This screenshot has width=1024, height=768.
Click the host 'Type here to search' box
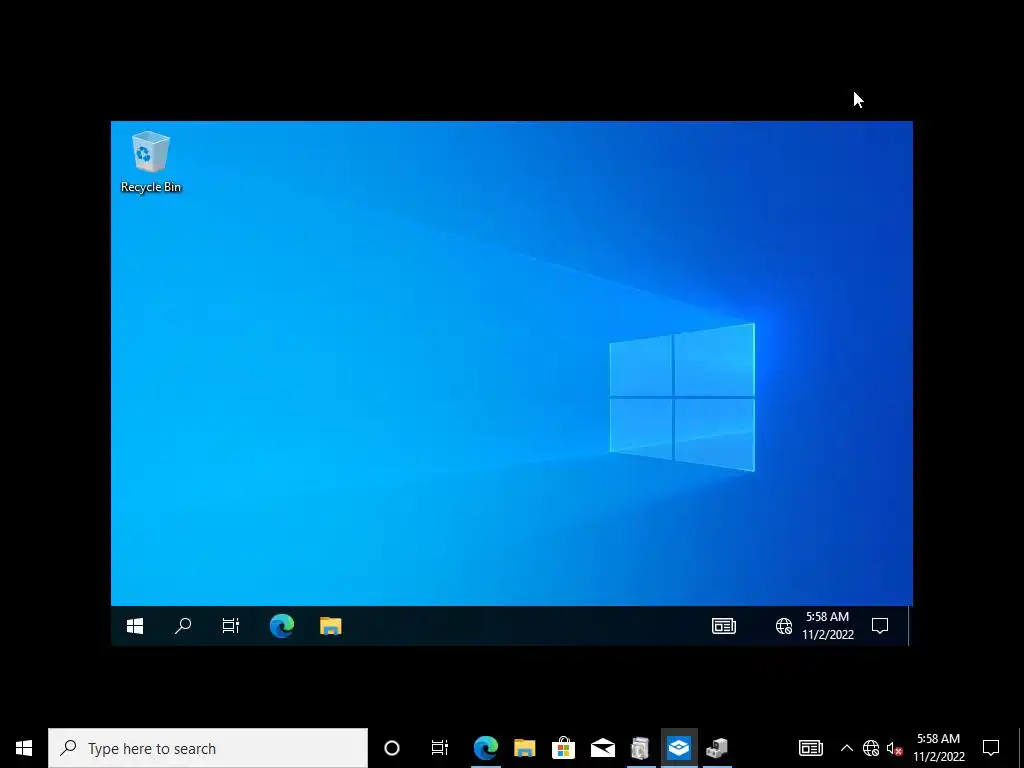(x=208, y=748)
